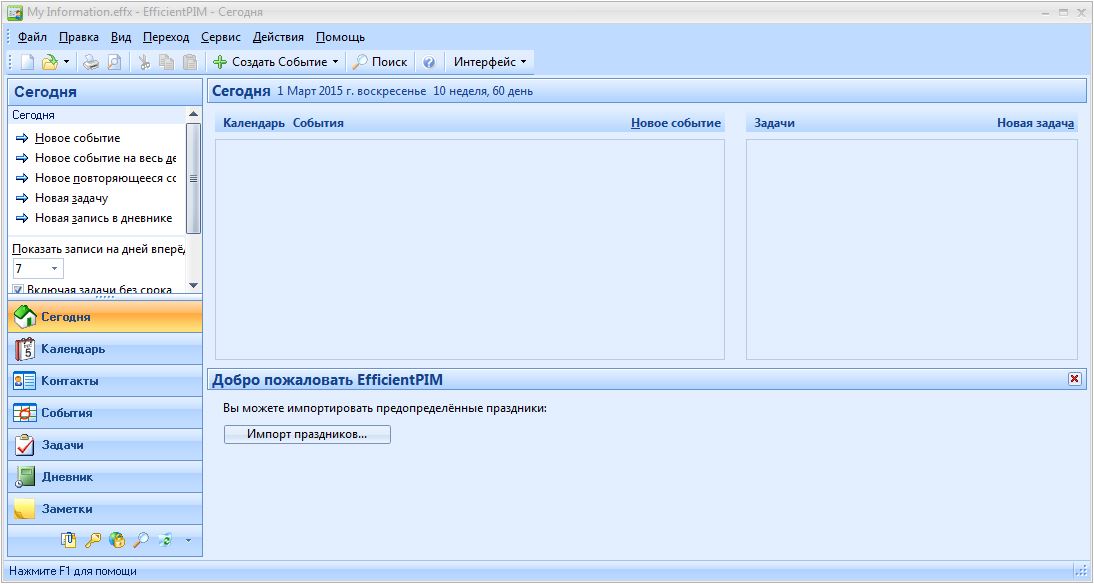Open the Вид menu
Image resolution: width=1094 pixels, height=584 pixels.
coord(121,37)
